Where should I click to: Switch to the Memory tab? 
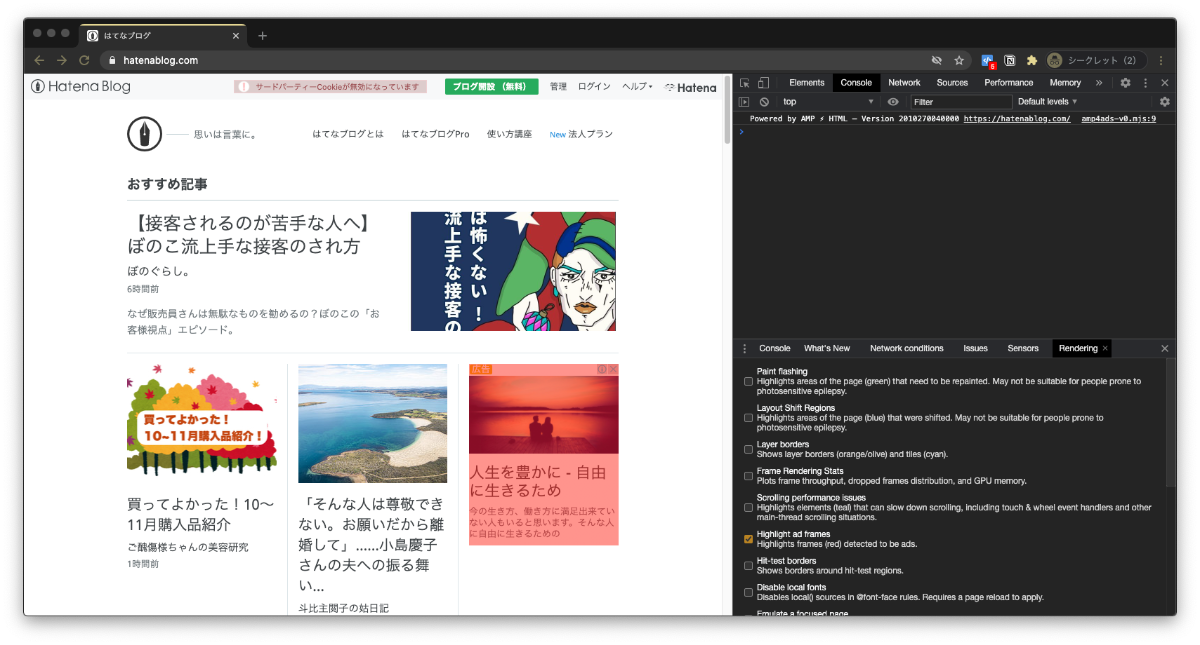(1065, 83)
